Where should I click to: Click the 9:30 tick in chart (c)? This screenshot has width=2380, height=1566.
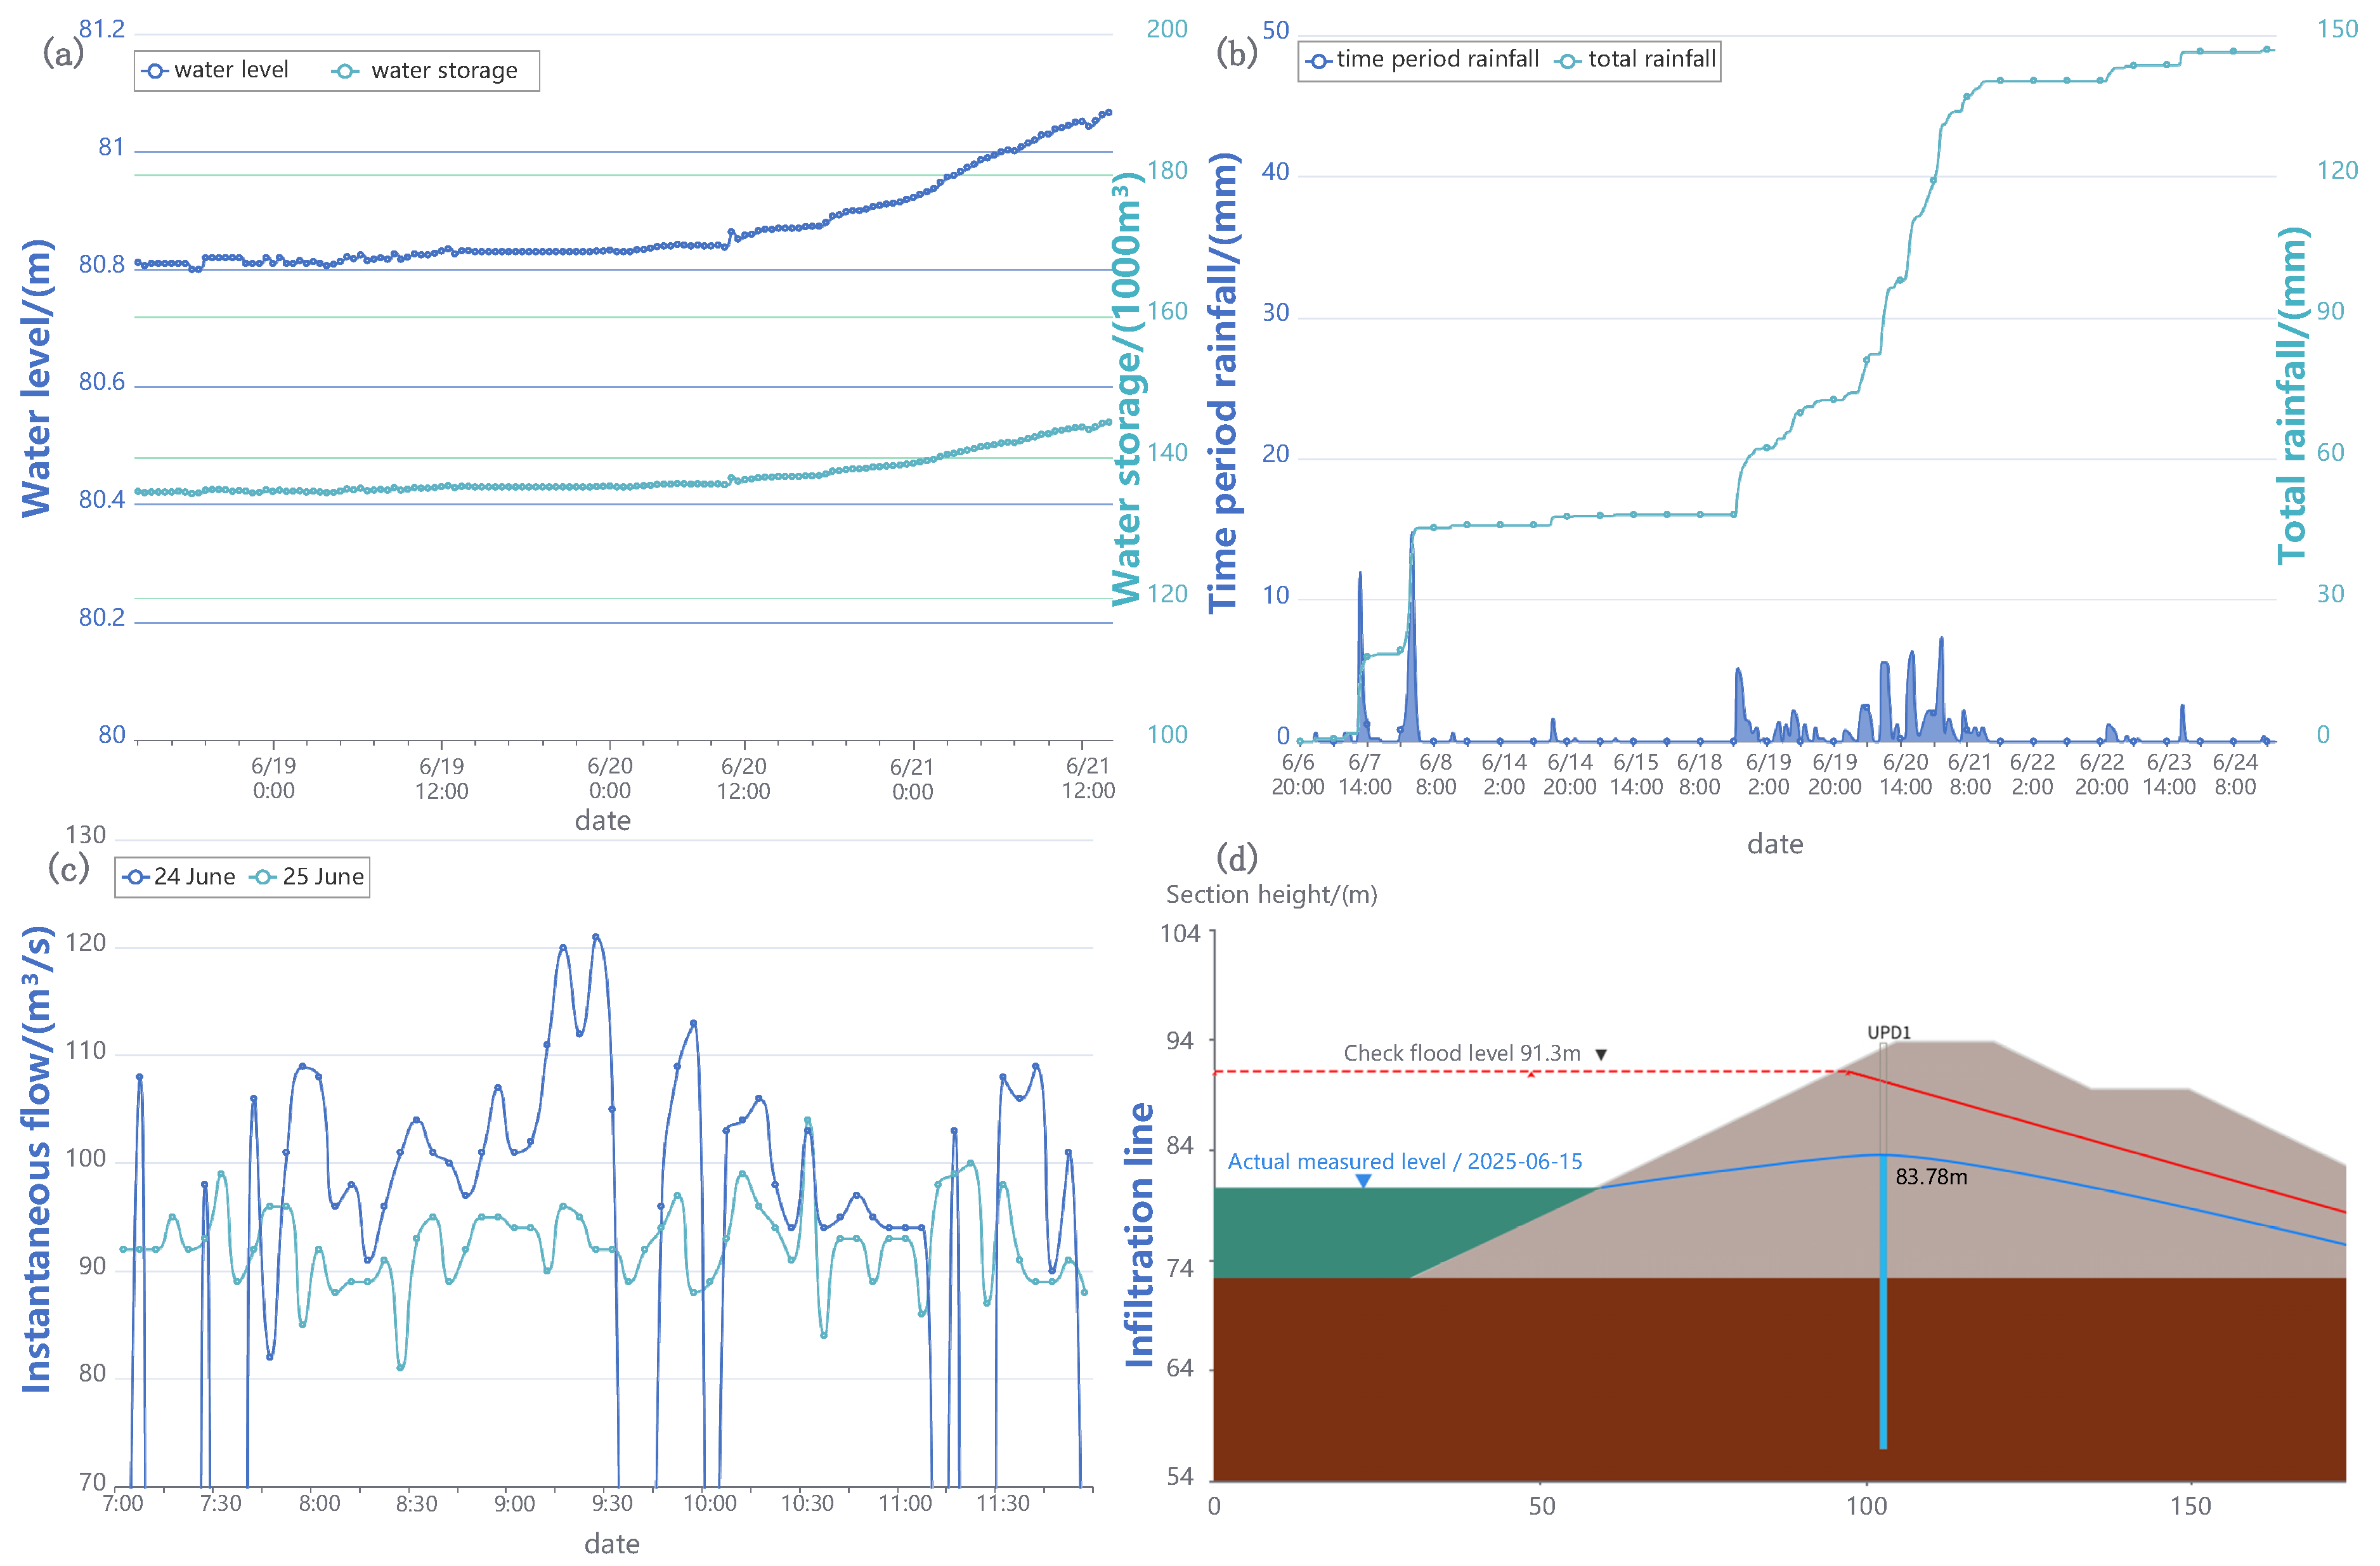(612, 1504)
